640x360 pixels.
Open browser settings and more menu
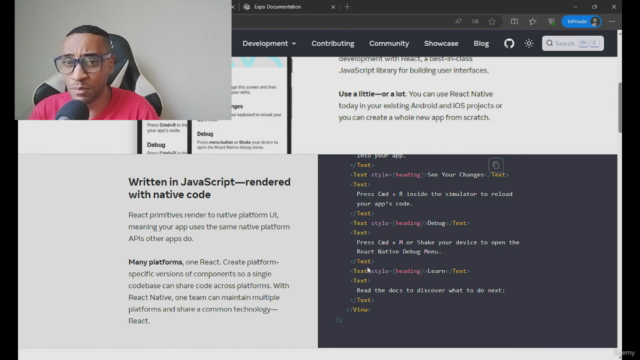tap(611, 21)
